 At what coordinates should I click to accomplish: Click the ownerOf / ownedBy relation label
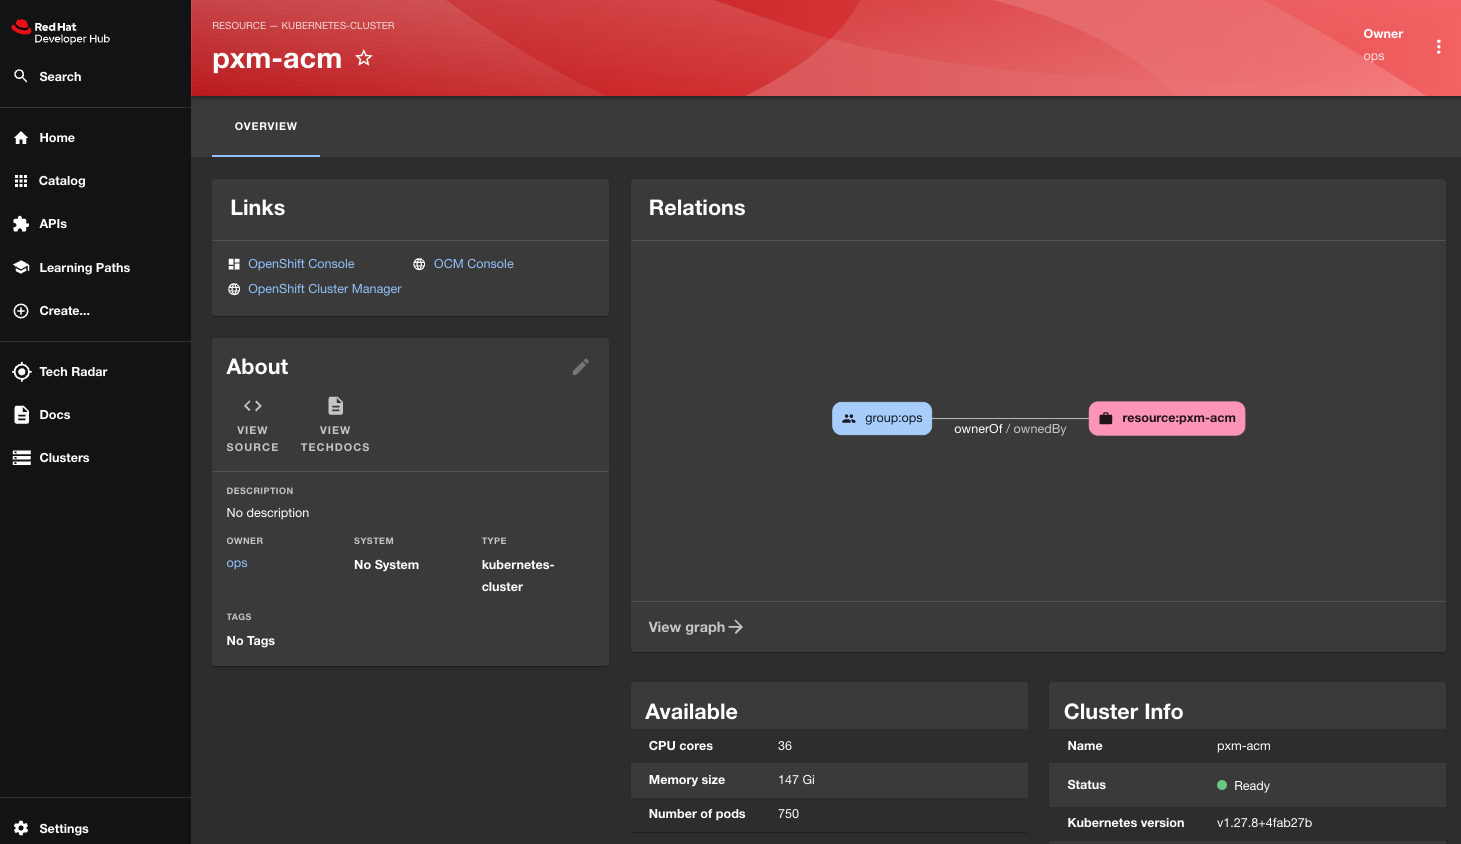[1010, 429]
